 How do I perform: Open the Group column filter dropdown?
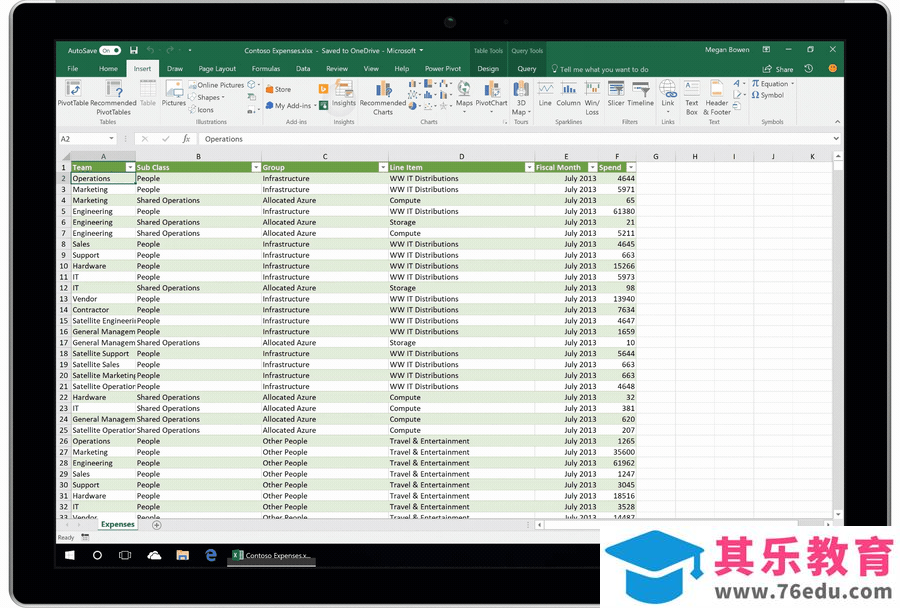(x=383, y=168)
